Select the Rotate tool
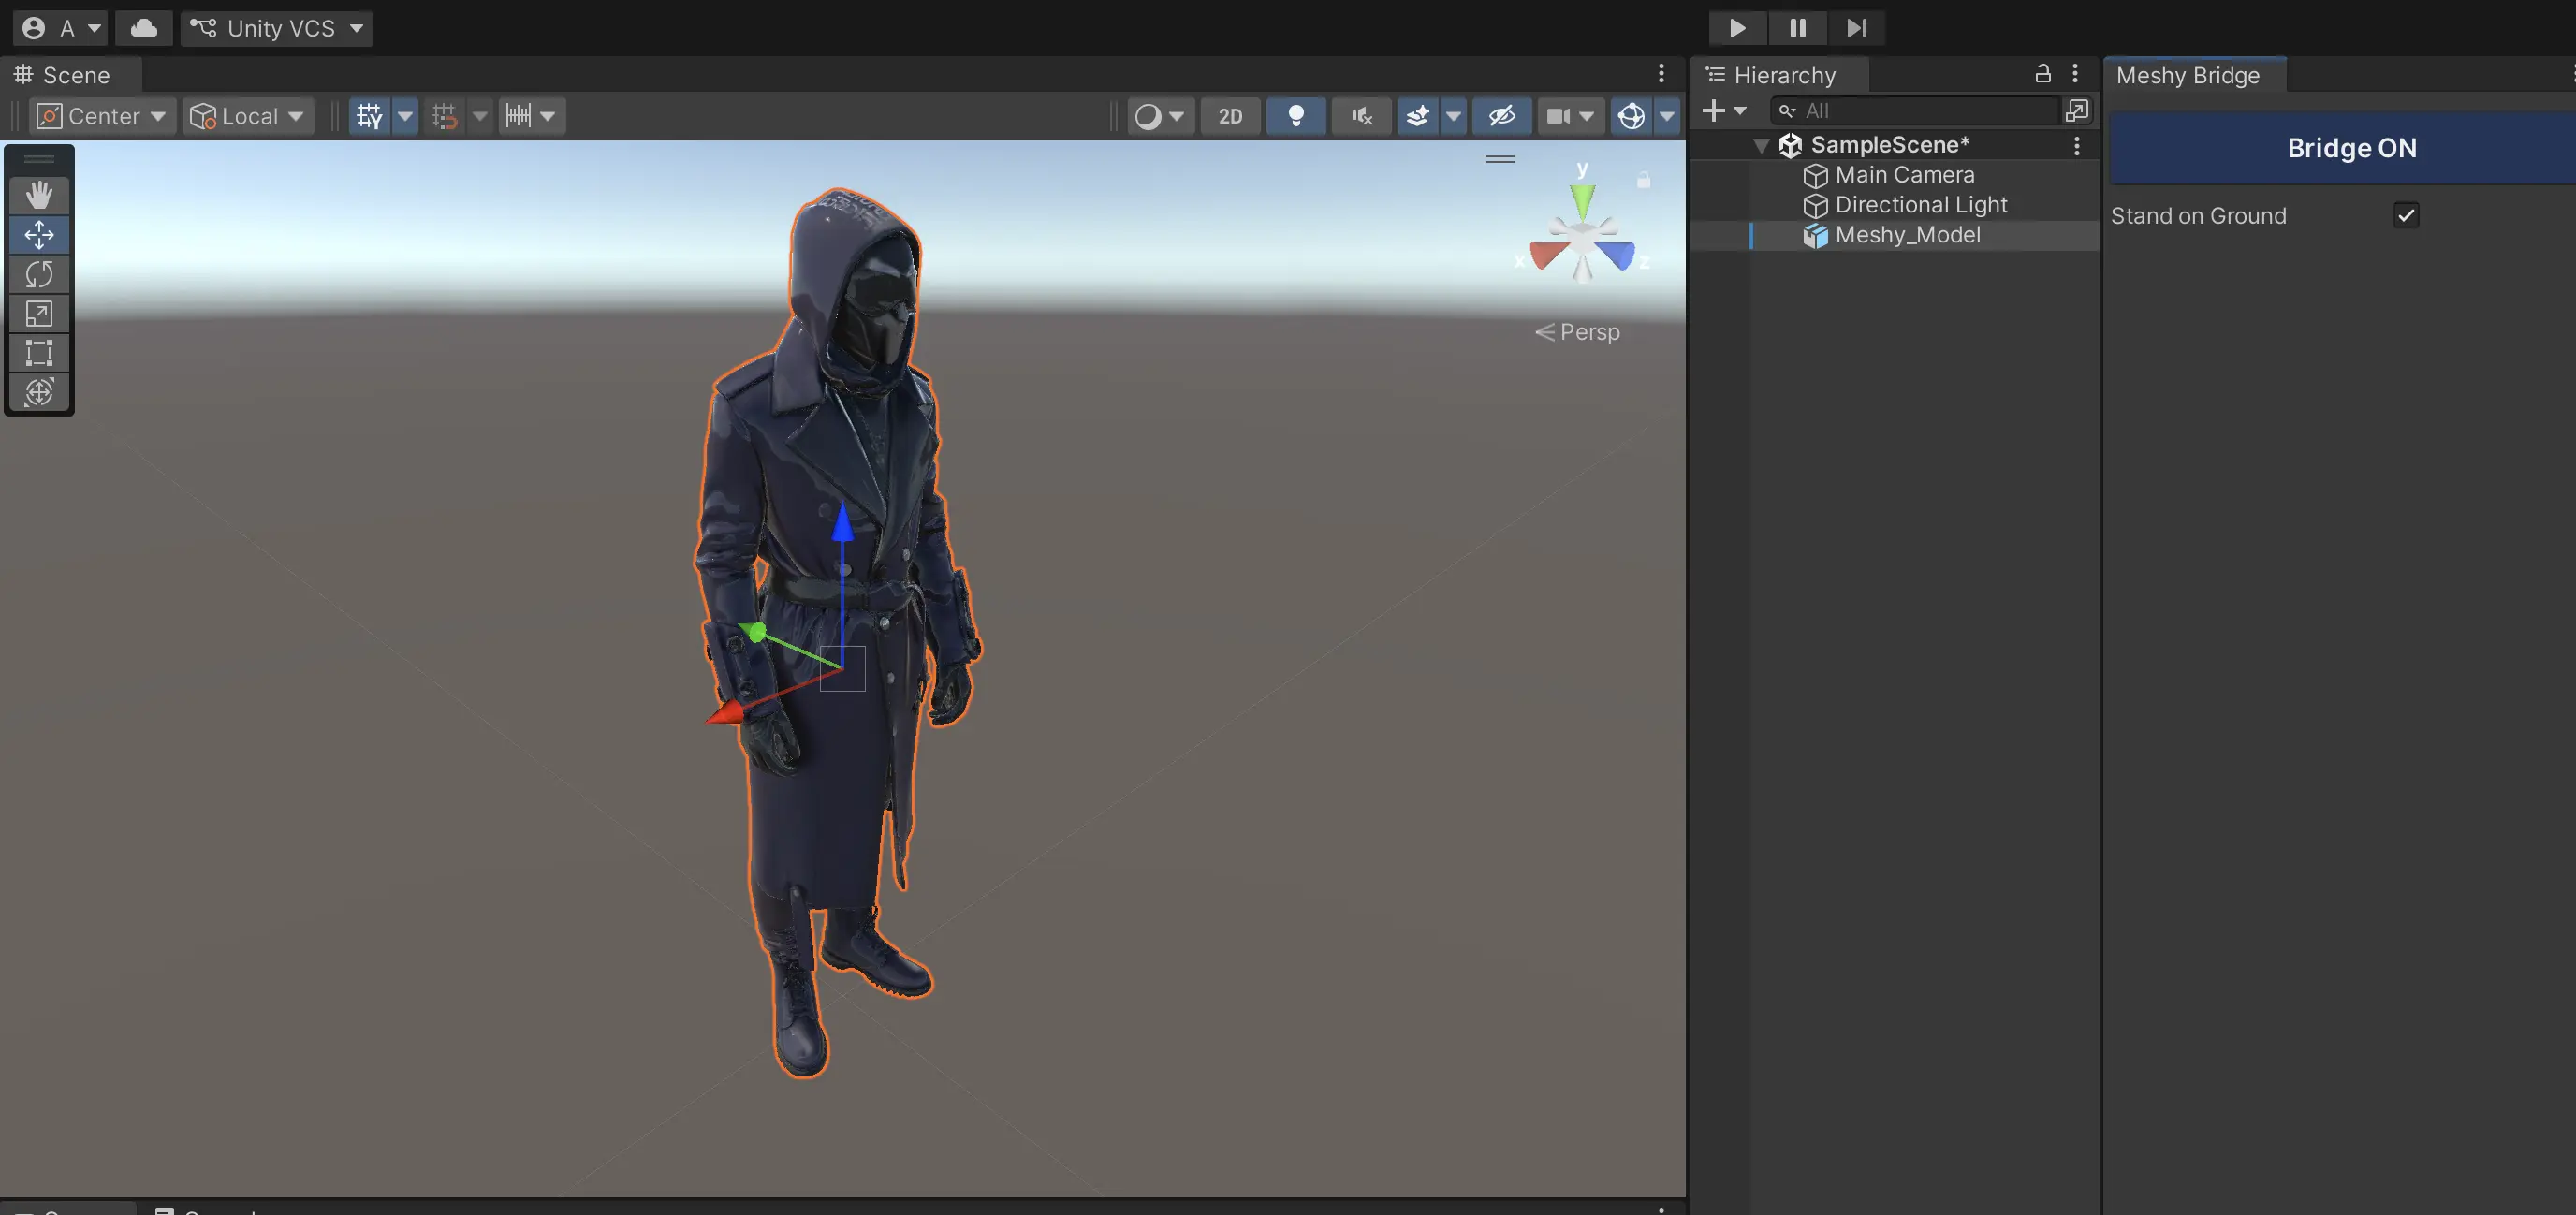Viewport: 2576px width, 1215px height. tap(39, 274)
